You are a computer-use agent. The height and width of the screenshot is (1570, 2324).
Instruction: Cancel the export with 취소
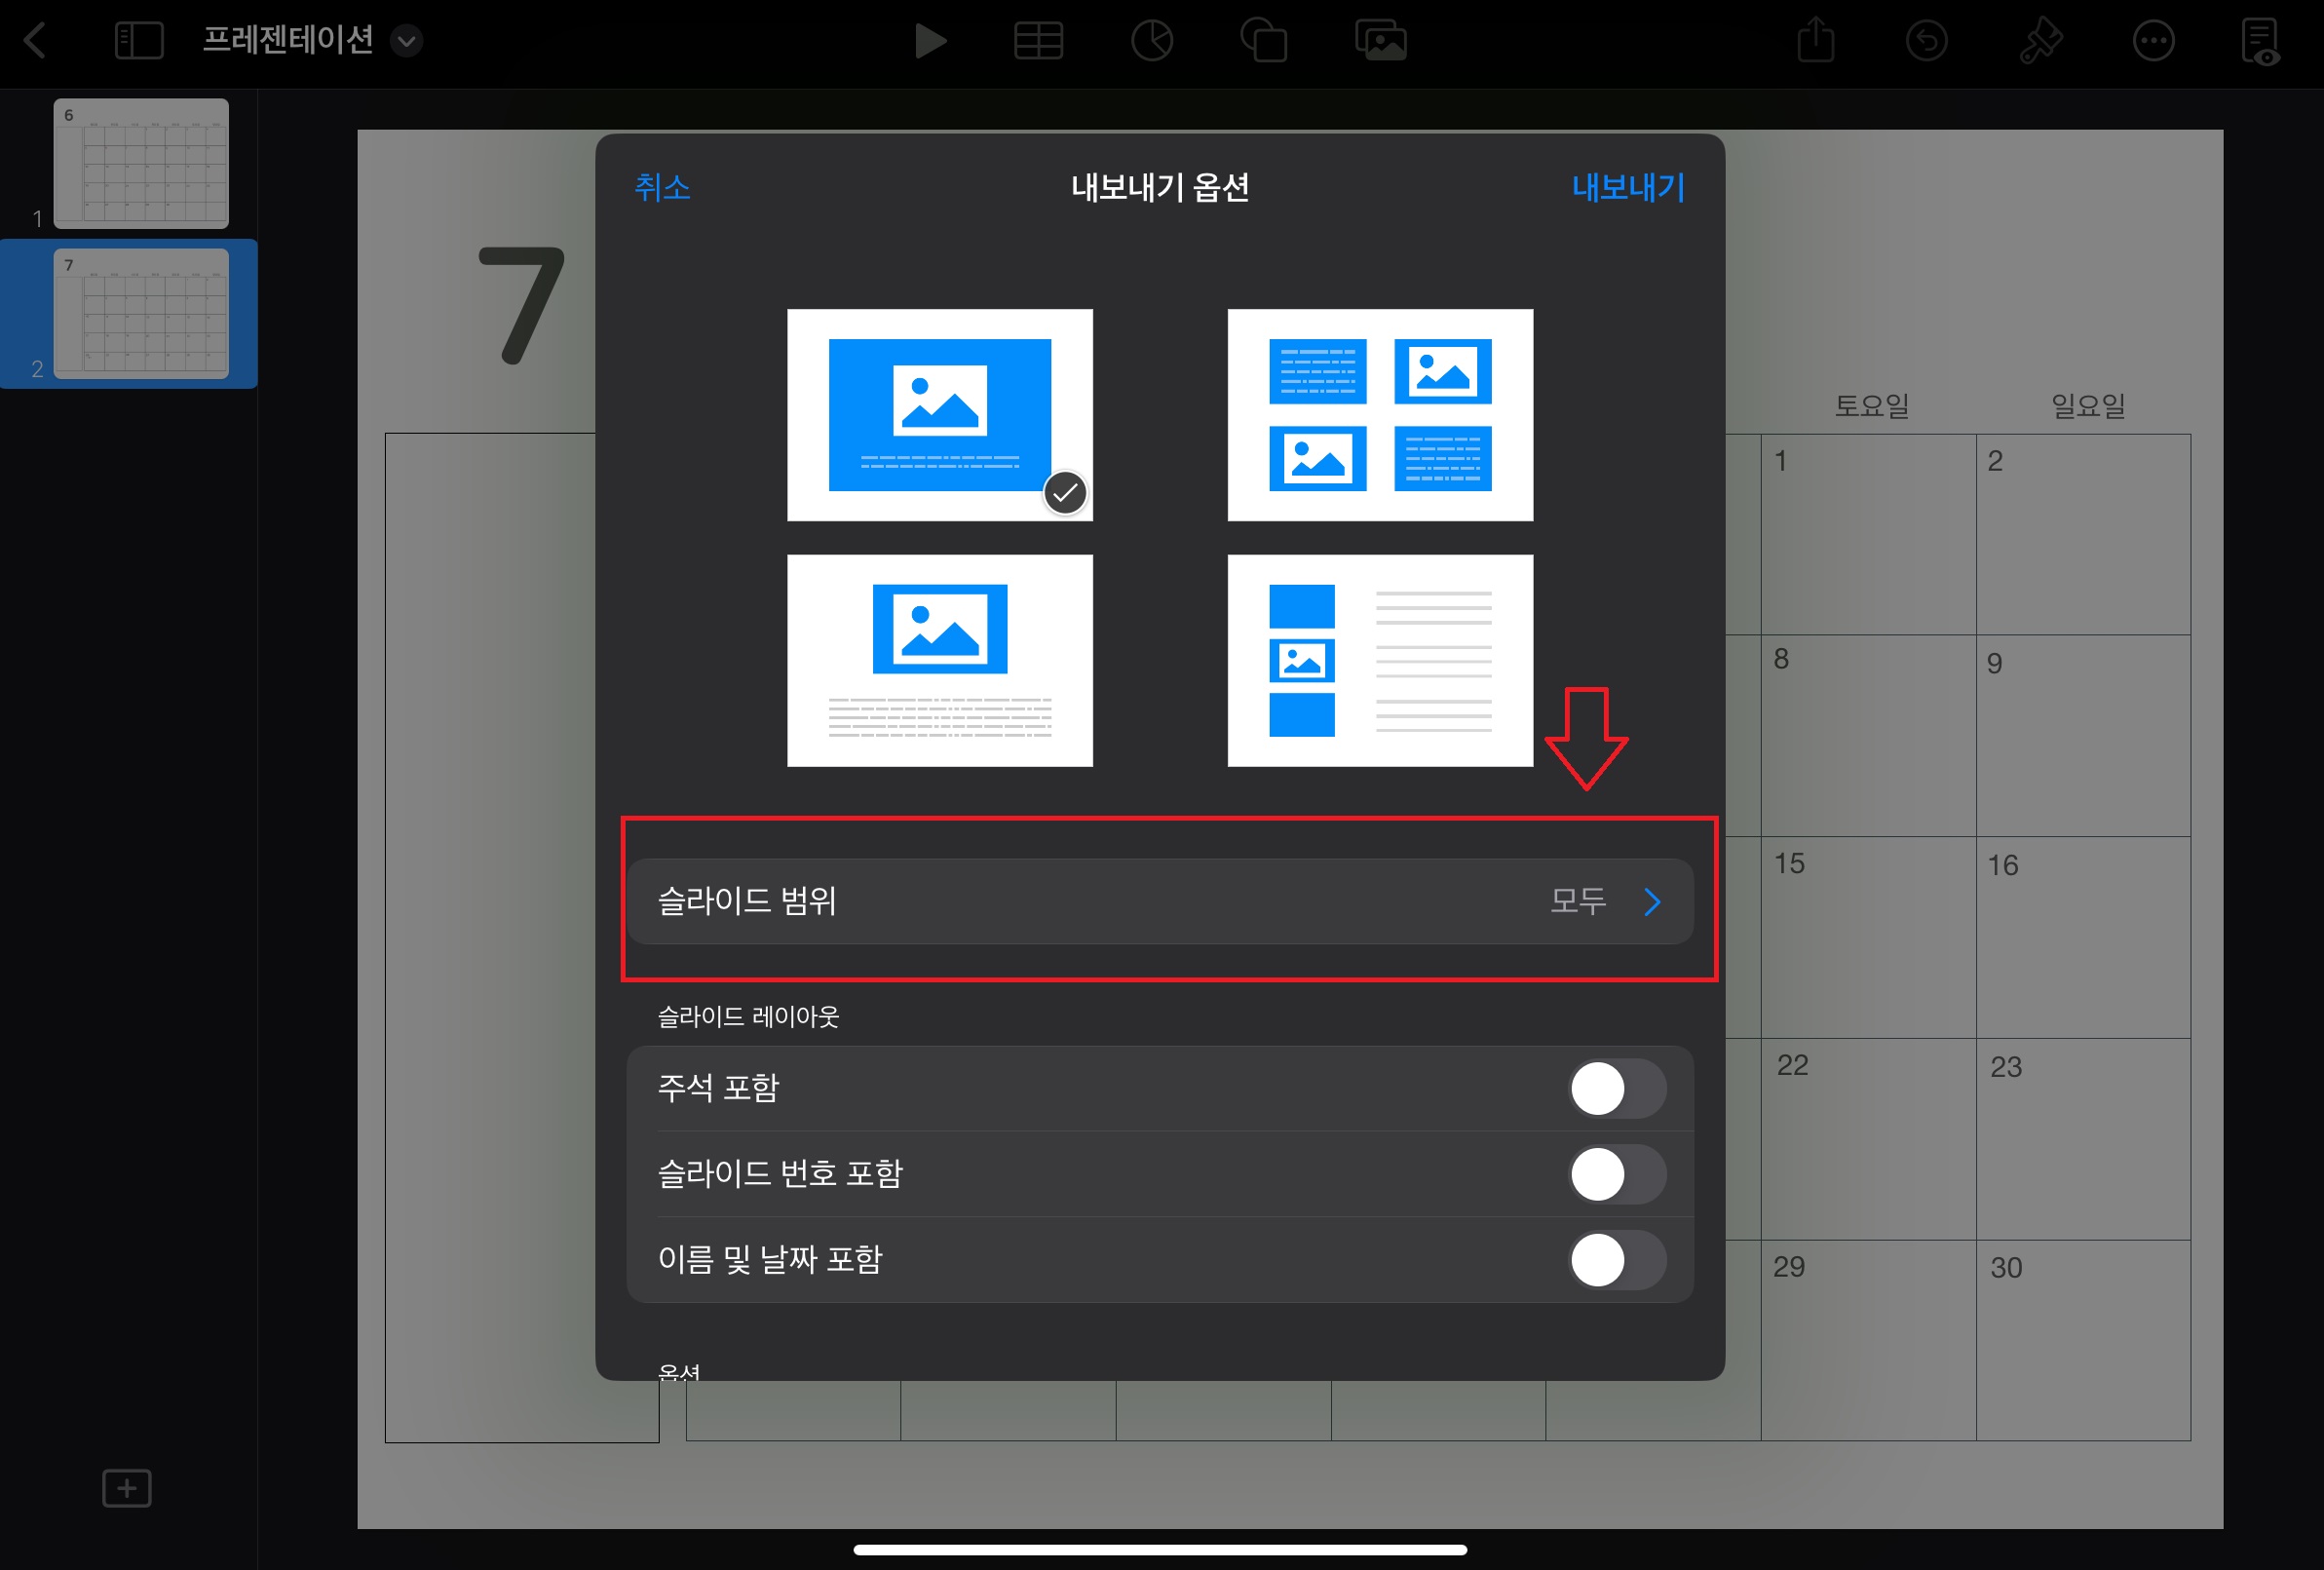661,188
